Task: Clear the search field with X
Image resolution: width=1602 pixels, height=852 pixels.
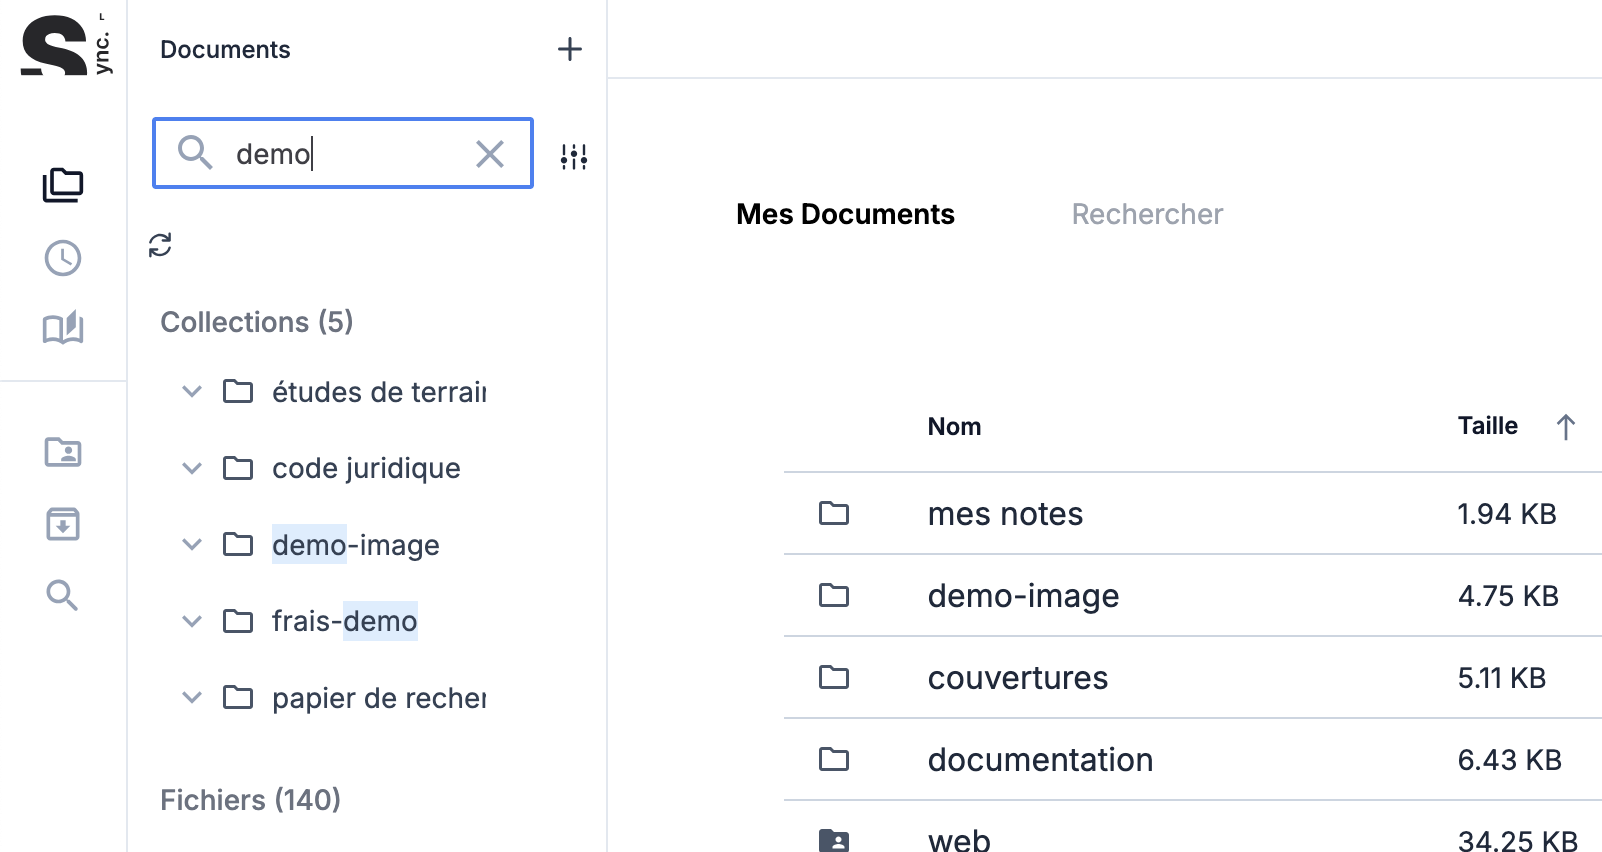Action: coord(489,154)
